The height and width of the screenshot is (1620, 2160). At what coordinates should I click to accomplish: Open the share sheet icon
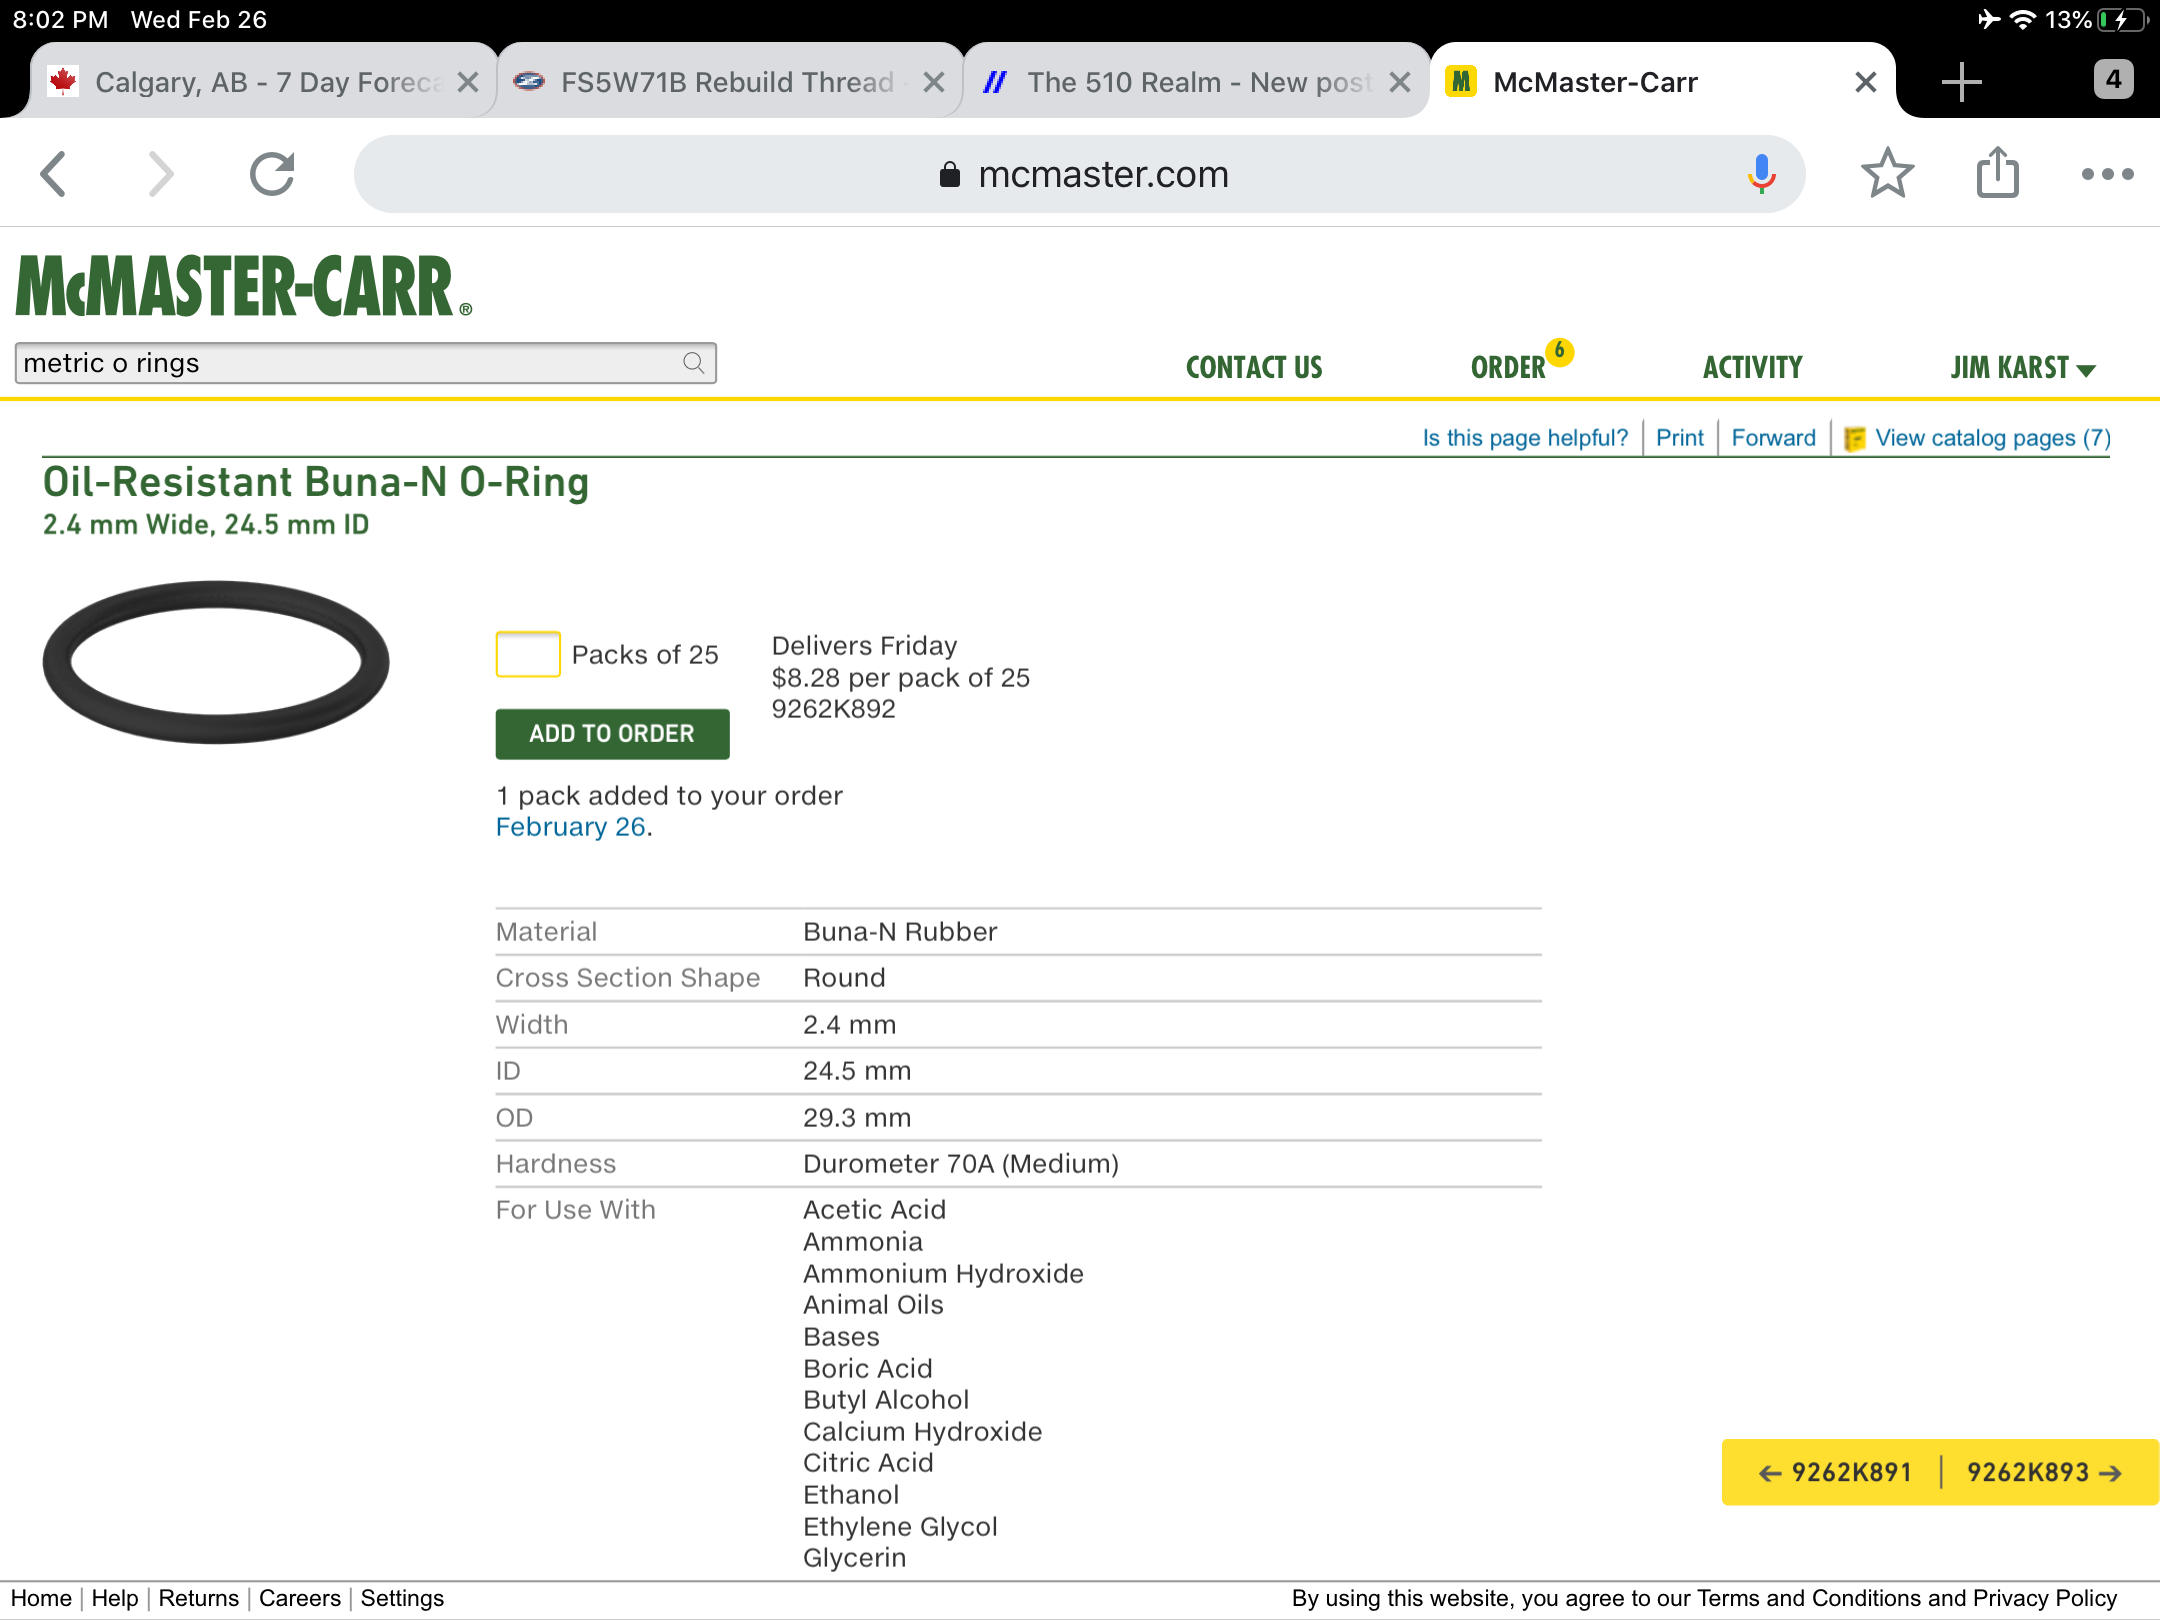(x=1998, y=172)
